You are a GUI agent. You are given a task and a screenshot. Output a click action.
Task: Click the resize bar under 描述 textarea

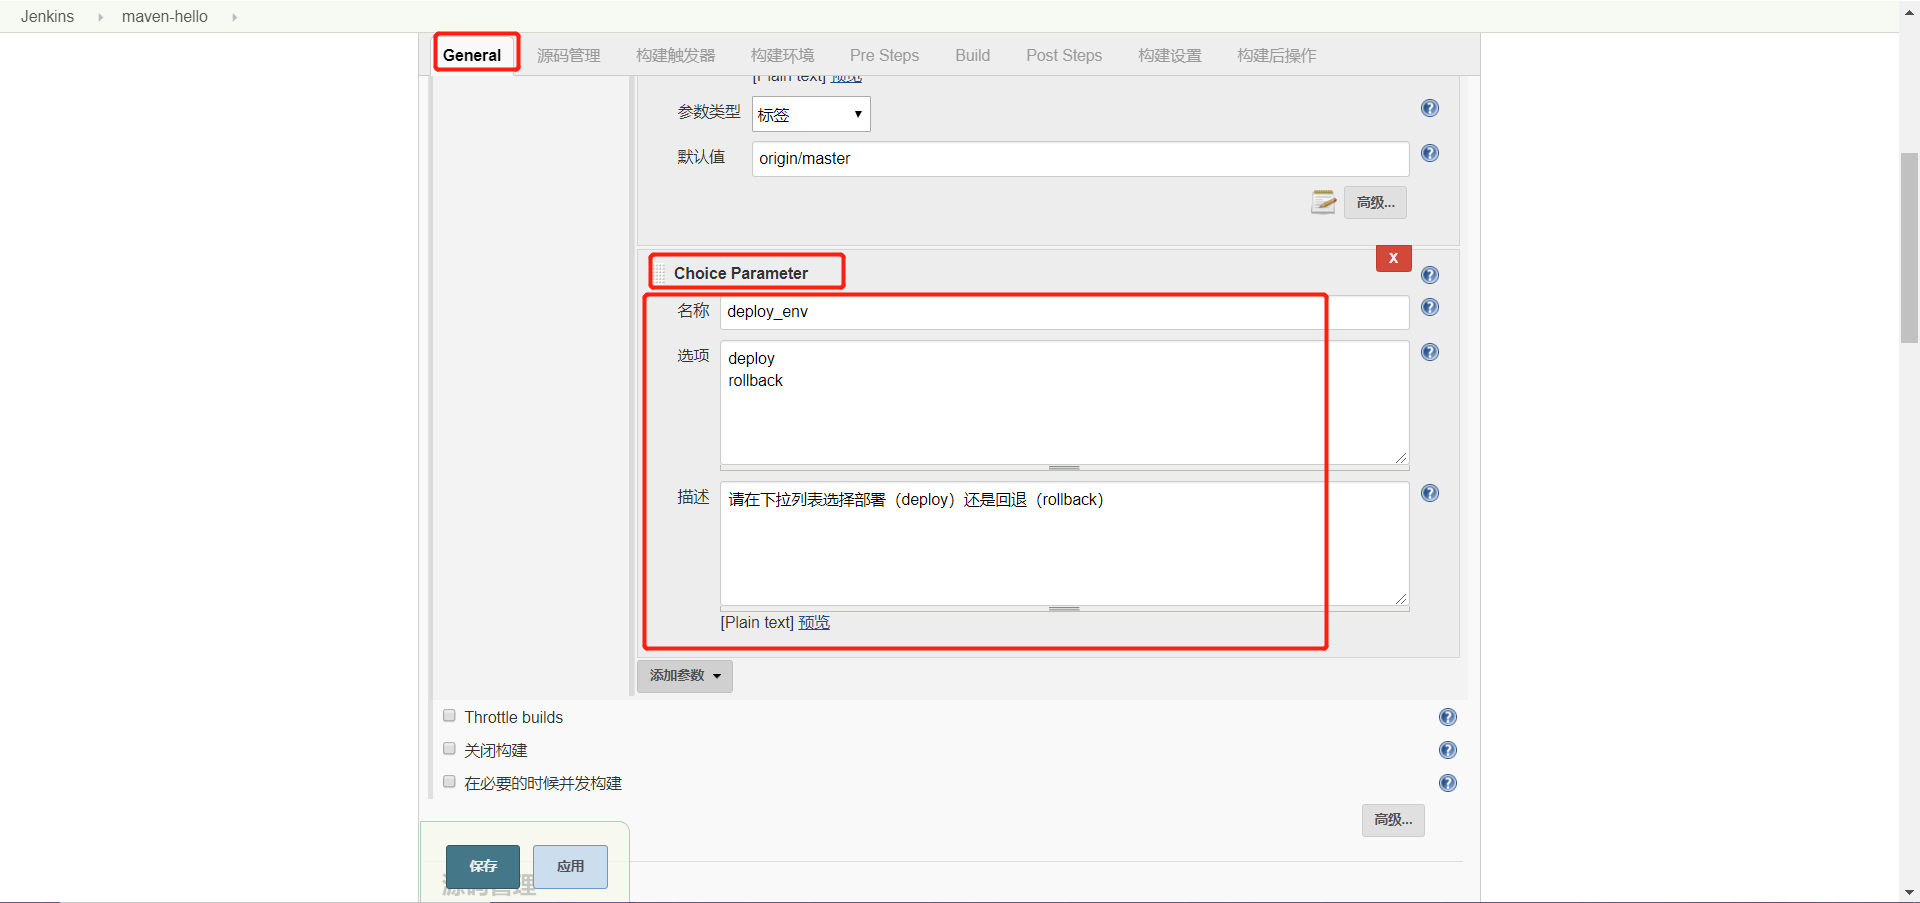(1064, 608)
